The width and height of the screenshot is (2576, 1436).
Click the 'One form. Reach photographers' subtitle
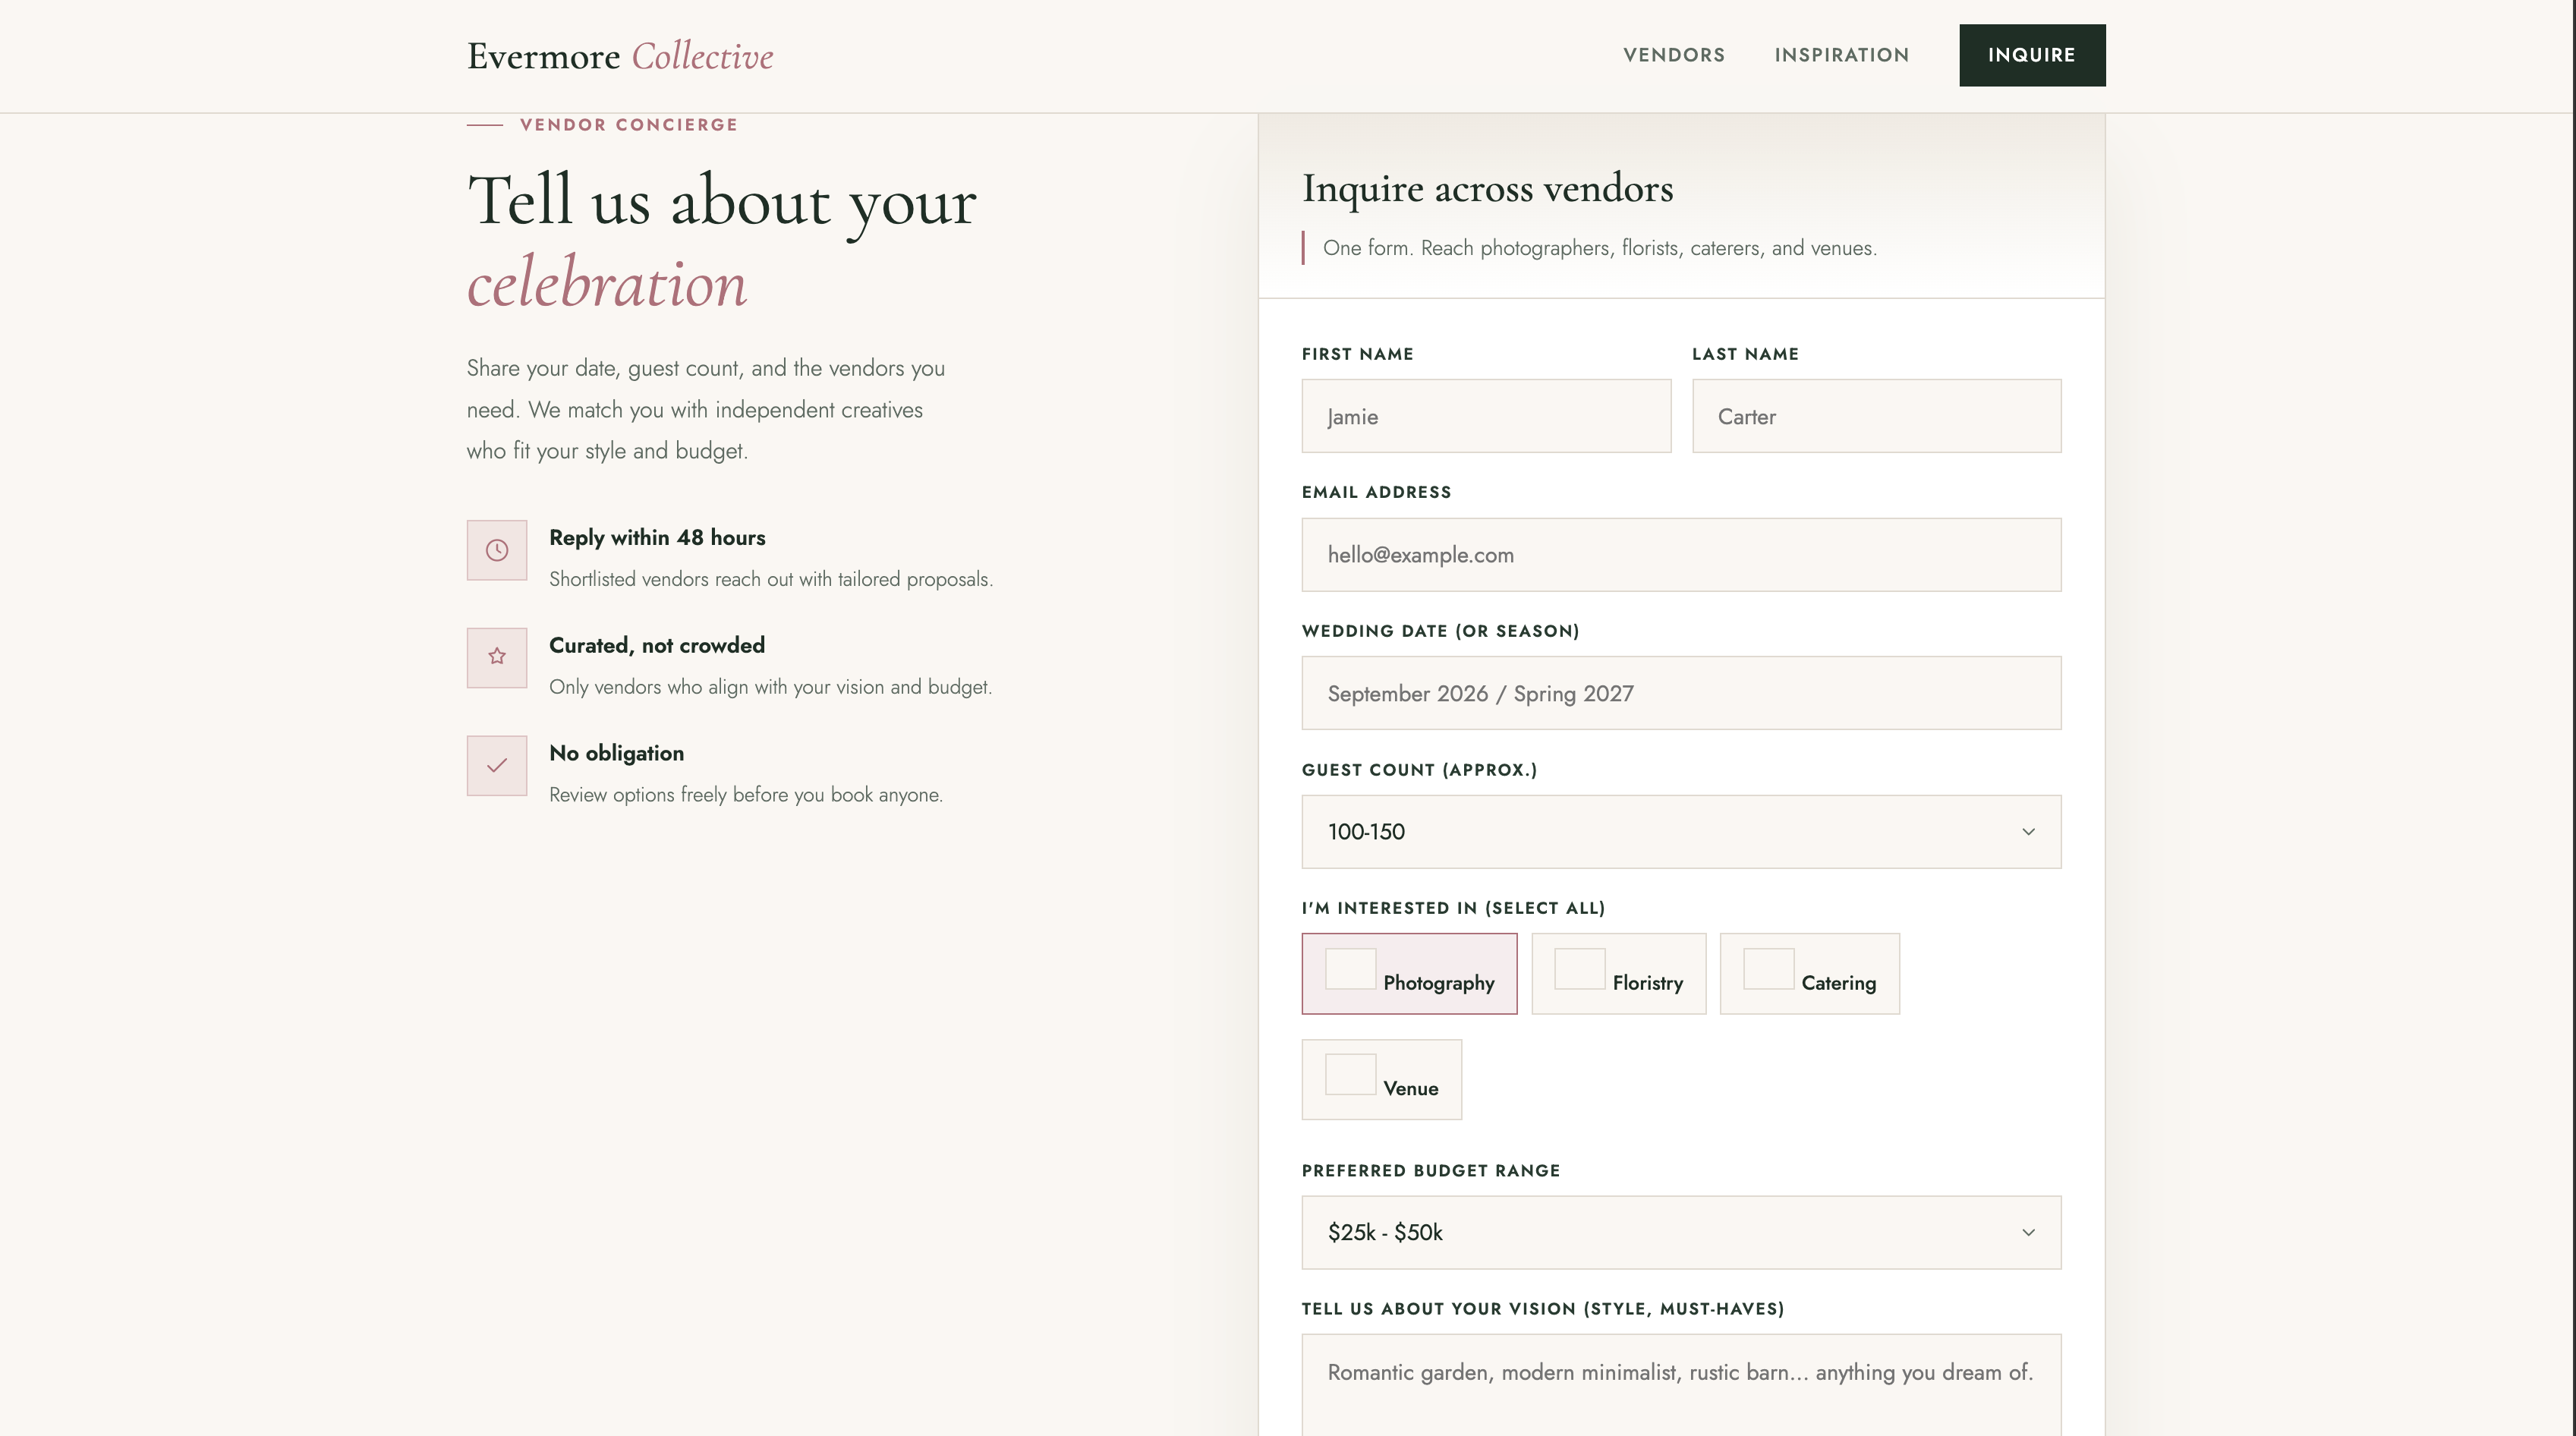pyautogui.click(x=1600, y=248)
